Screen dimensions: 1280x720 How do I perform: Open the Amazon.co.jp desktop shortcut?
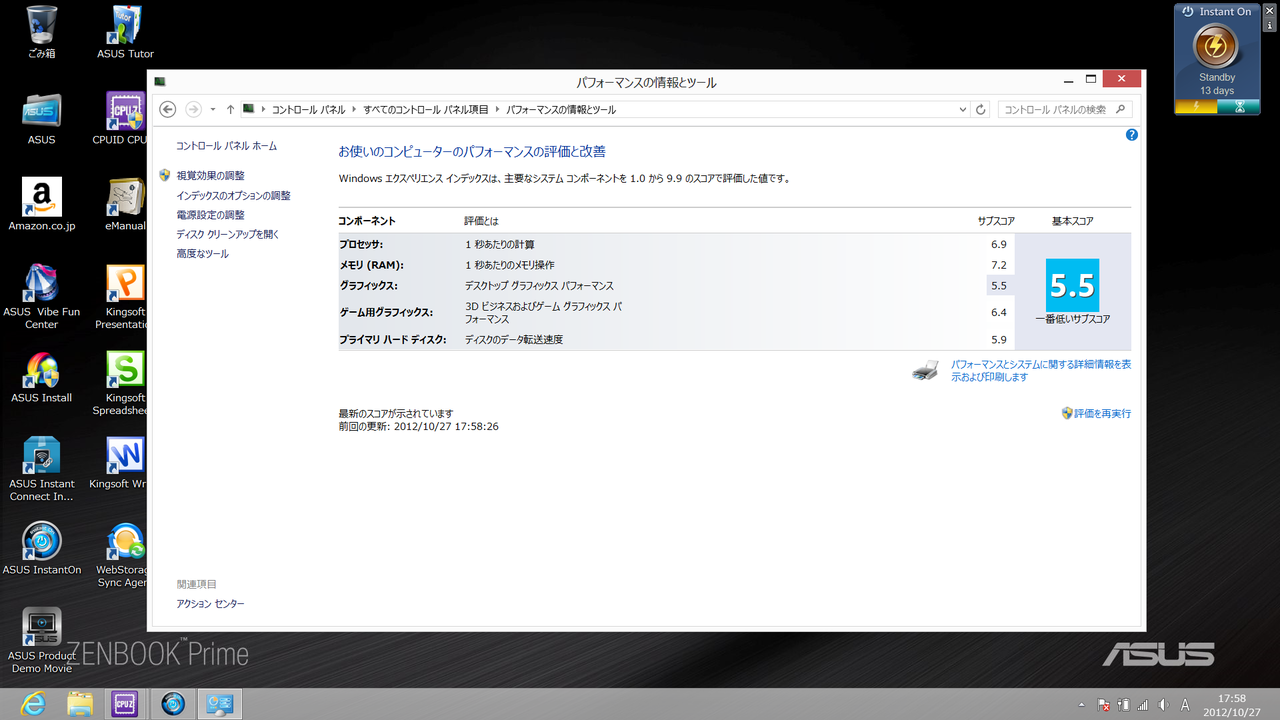click(x=42, y=204)
